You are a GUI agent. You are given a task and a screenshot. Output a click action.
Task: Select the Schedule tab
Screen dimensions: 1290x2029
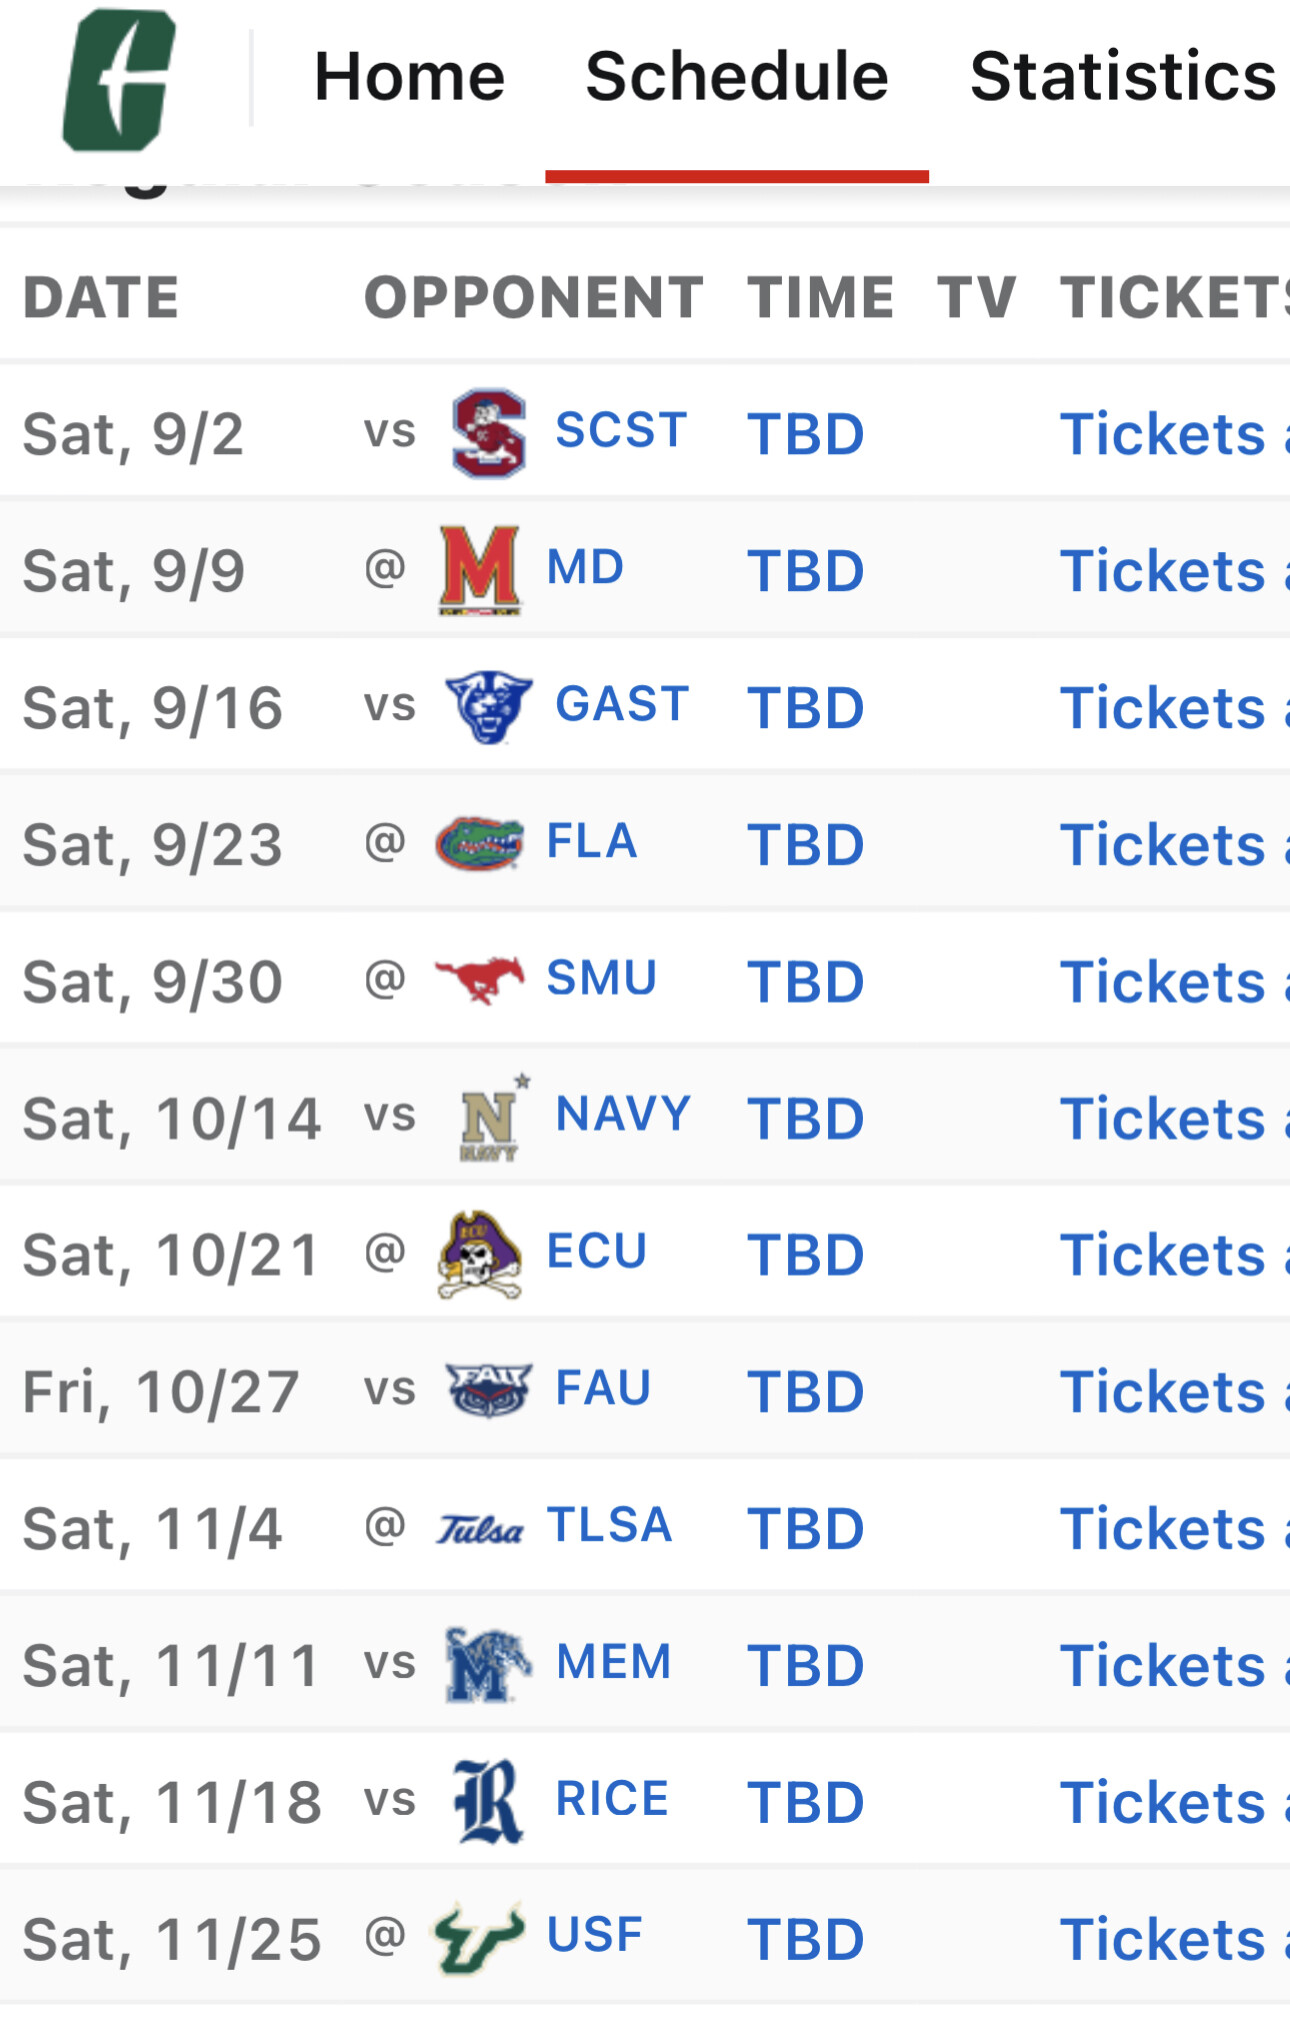tap(736, 77)
